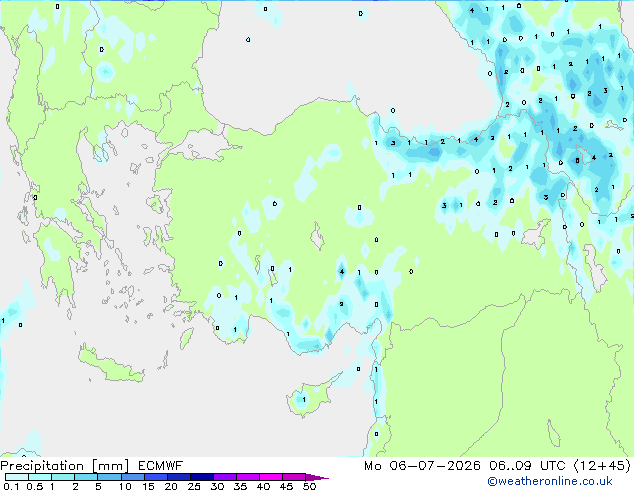Click the legend label '0.1'
The height and width of the screenshot is (490, 634).
(x=11, y=486)
